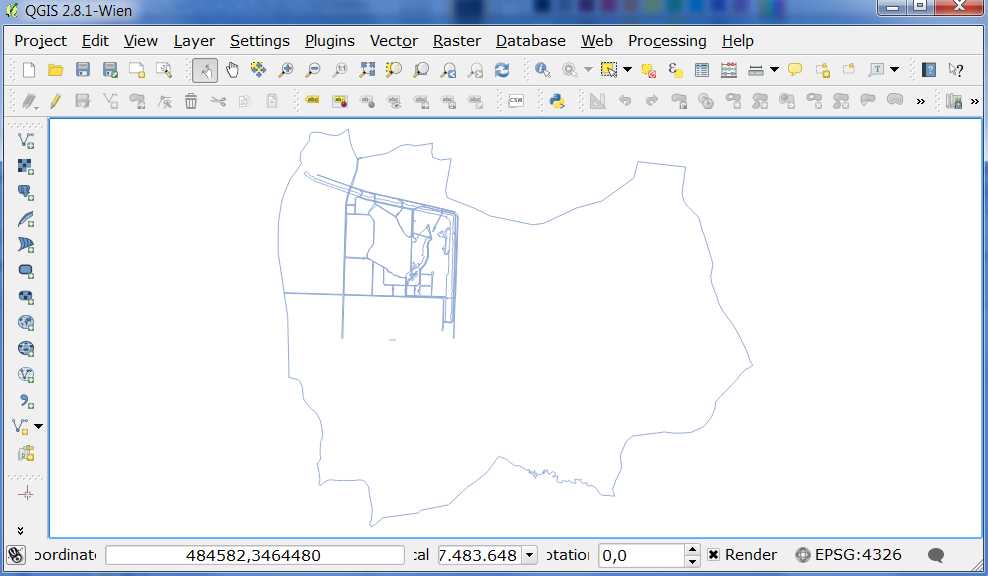Add vector layer from left sidebar
988x576 pixels.
[x=26, y=141]
